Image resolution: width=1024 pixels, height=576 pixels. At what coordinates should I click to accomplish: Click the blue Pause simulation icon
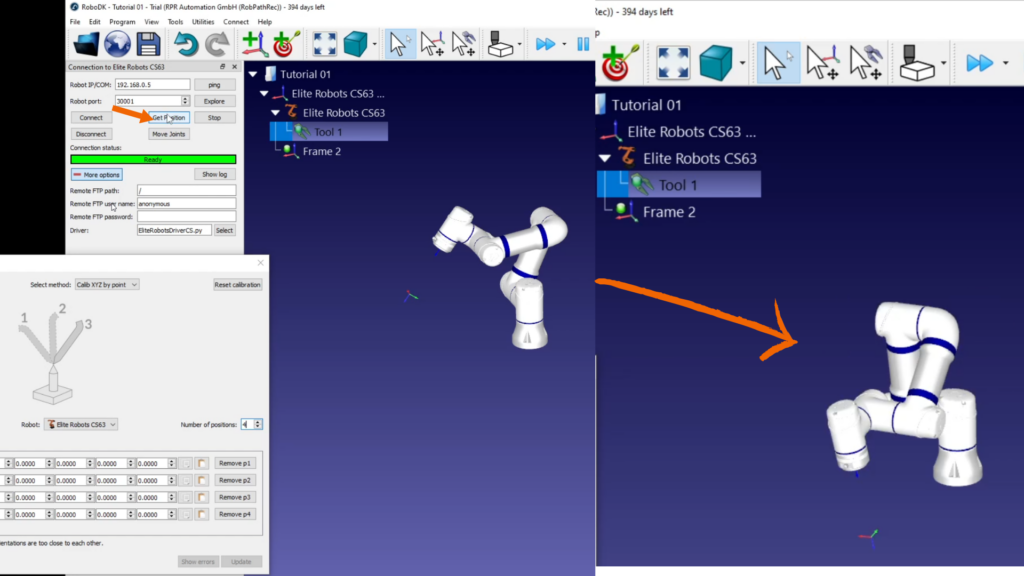pyautogui.click(x=583, y=44)
